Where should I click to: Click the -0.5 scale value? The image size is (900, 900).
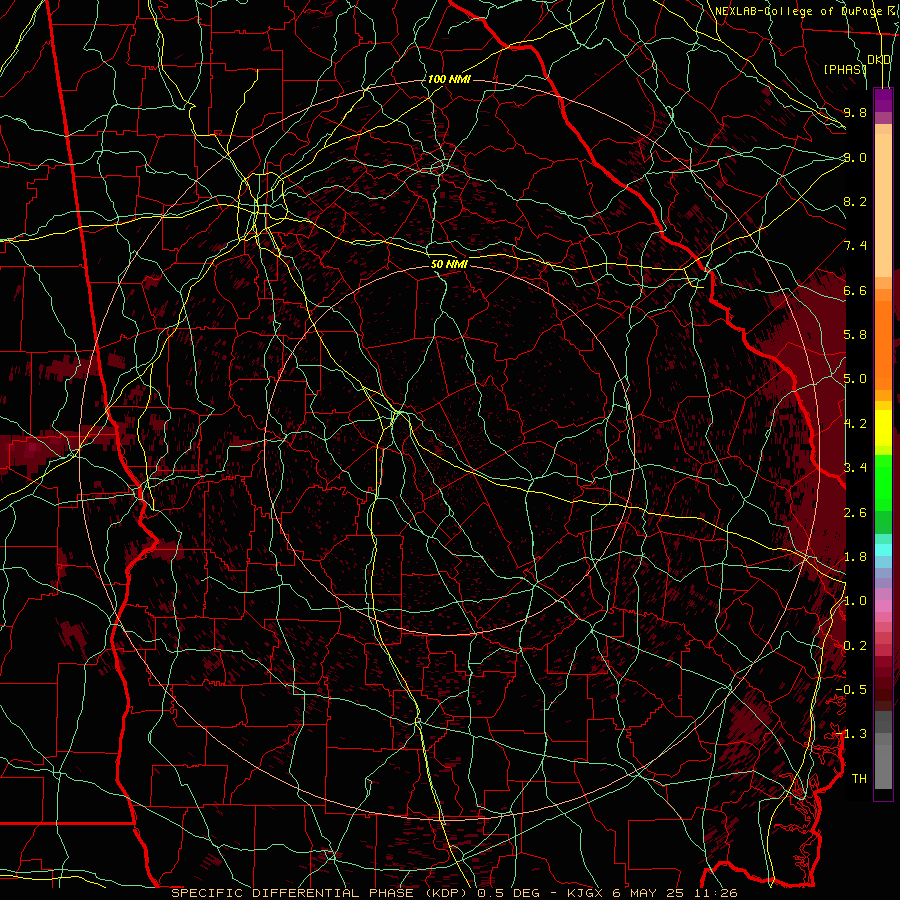tap(851, 690)
